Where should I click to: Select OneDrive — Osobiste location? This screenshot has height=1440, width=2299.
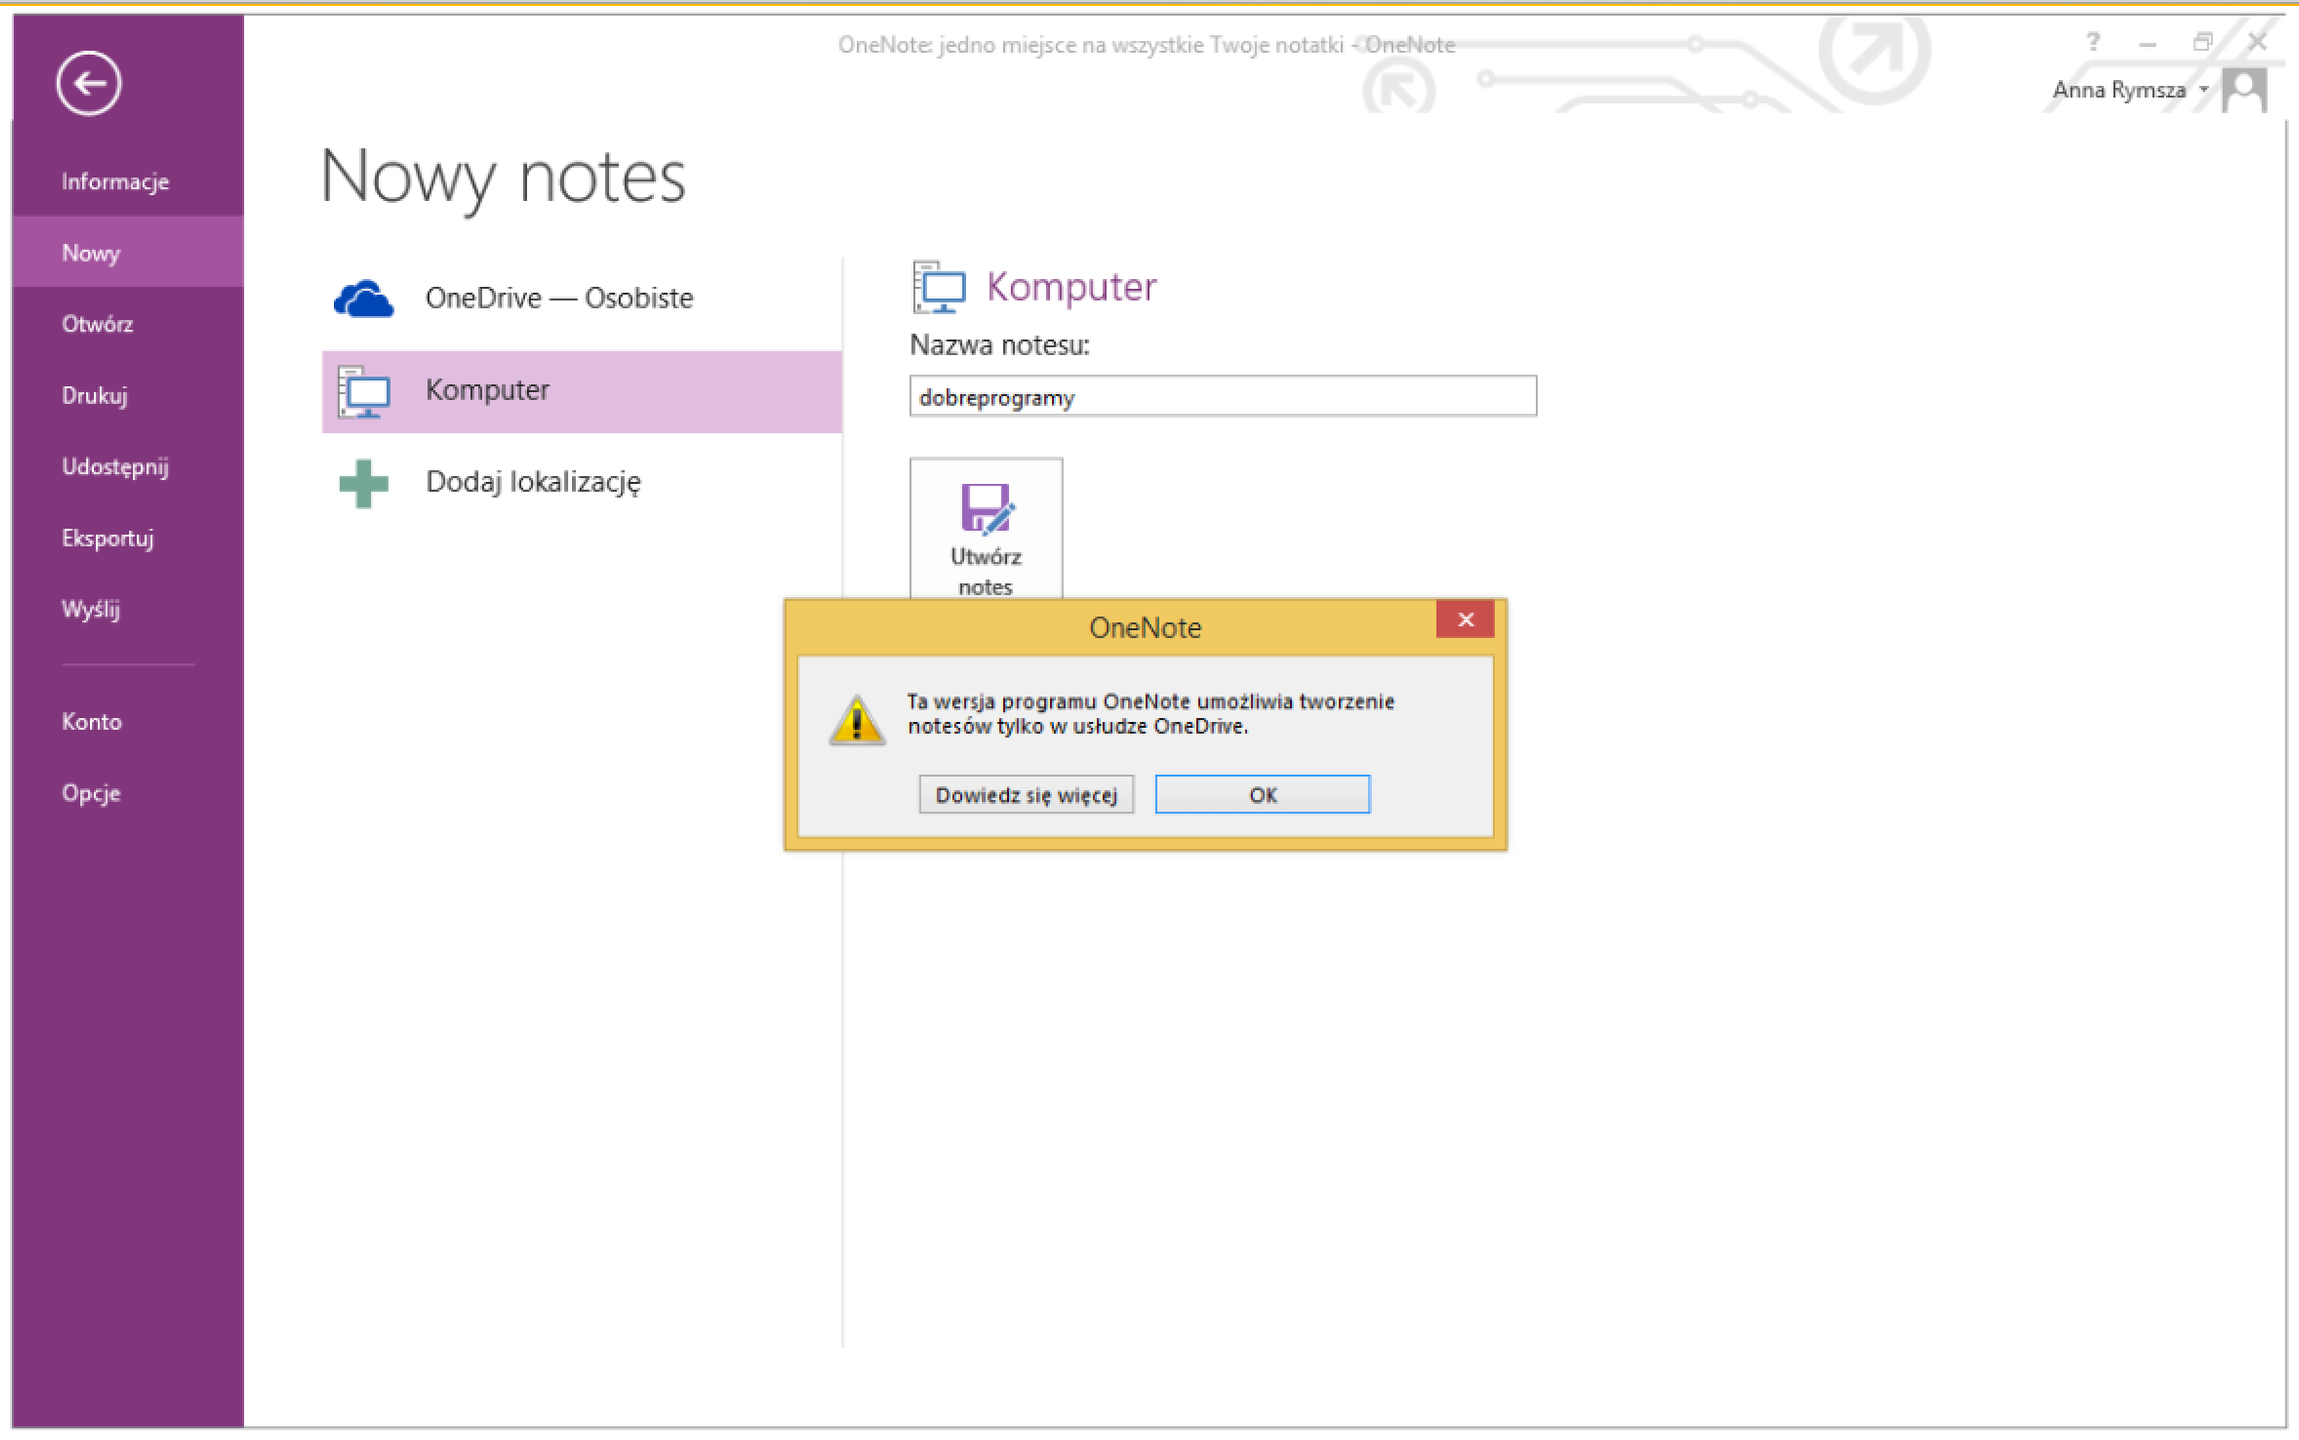(x=582, y=299)
